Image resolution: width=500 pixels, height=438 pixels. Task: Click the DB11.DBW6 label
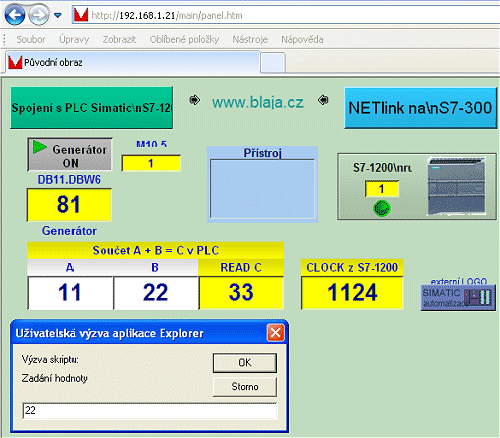pyautogui.click(x=69, y=180)
